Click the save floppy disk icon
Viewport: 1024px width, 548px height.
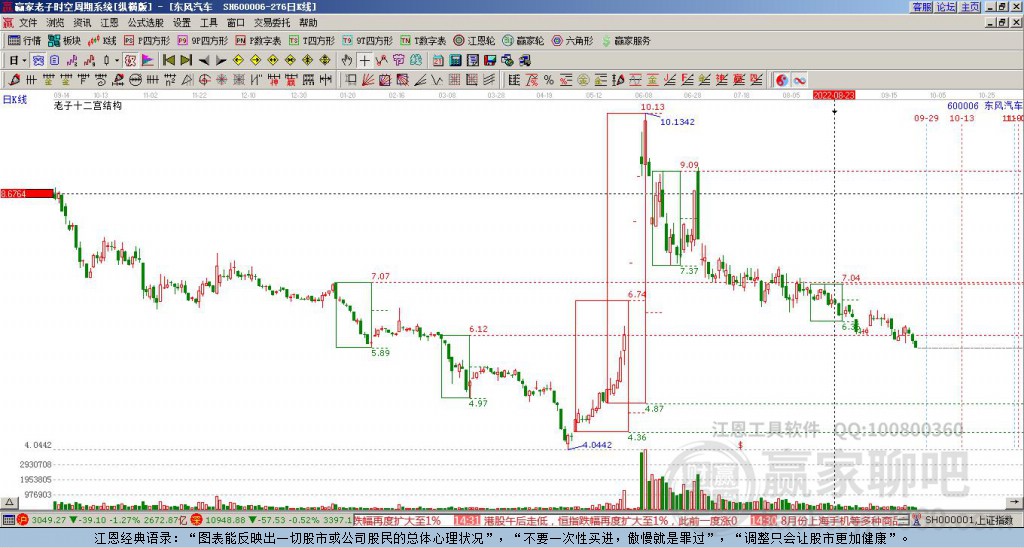point(490,61)
